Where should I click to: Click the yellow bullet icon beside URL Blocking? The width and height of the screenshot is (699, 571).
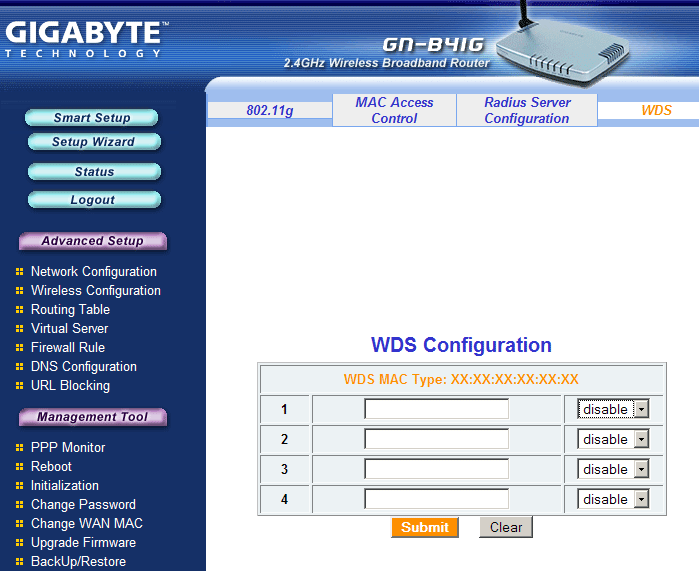tap(19, 386)
